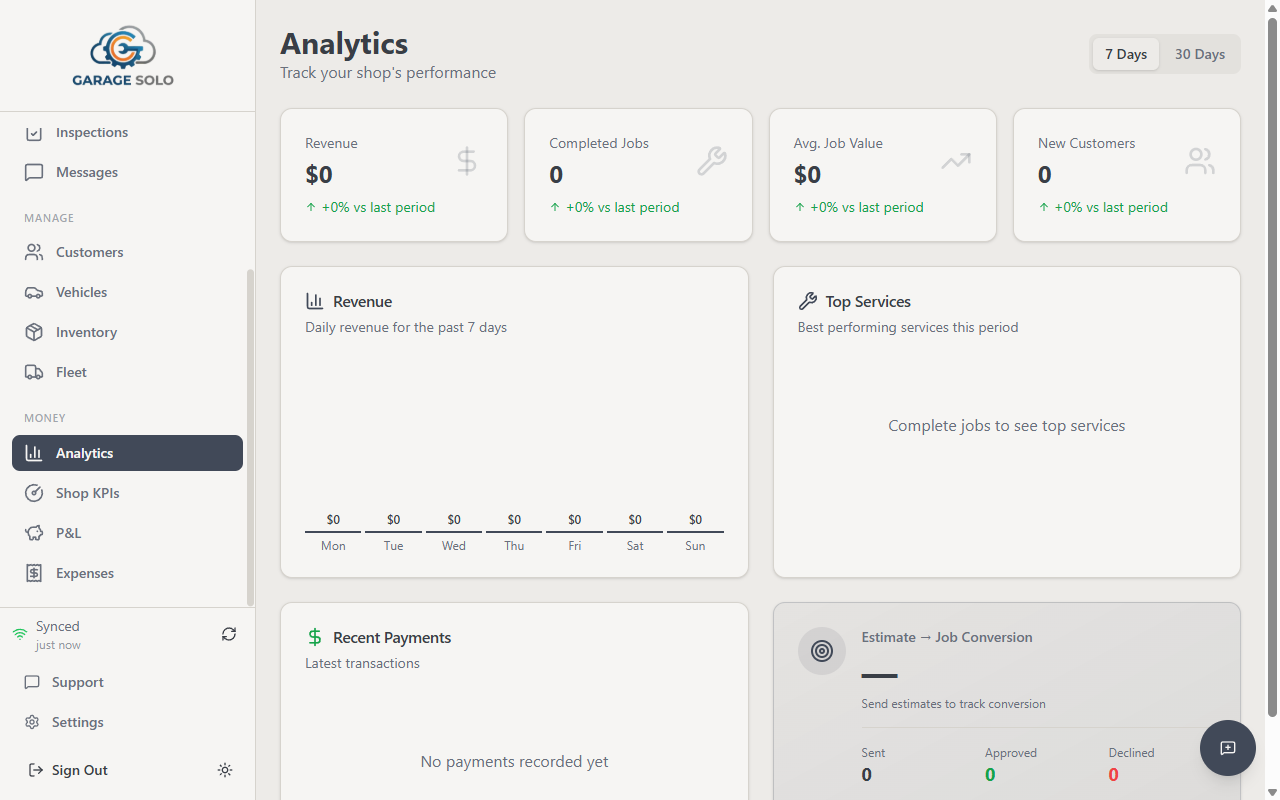
Task: Click the green wifi Synced icon
Action: point(20,634)
